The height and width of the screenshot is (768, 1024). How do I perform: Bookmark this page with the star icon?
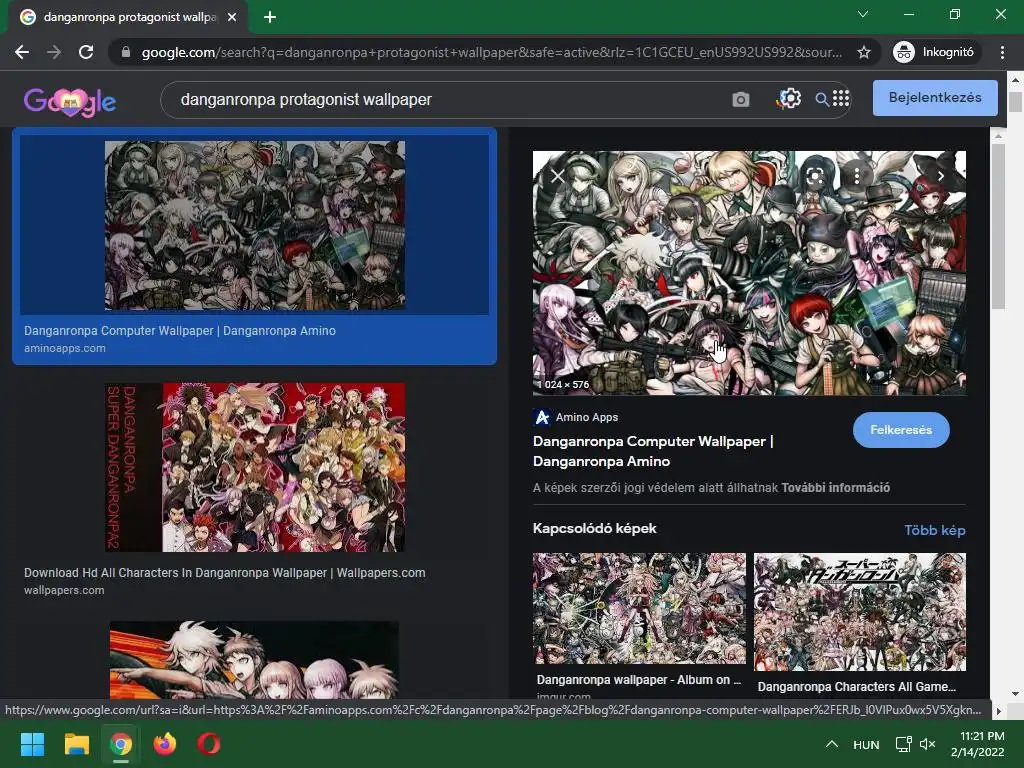864,52
